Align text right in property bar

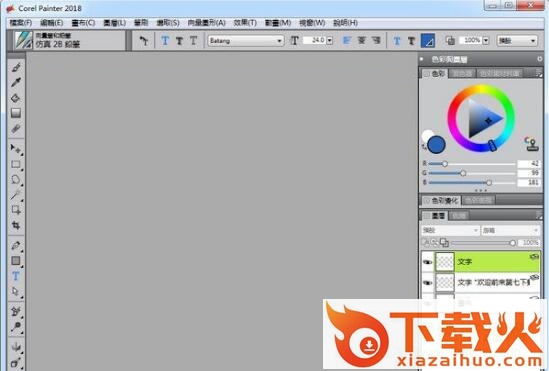(376, 41)
